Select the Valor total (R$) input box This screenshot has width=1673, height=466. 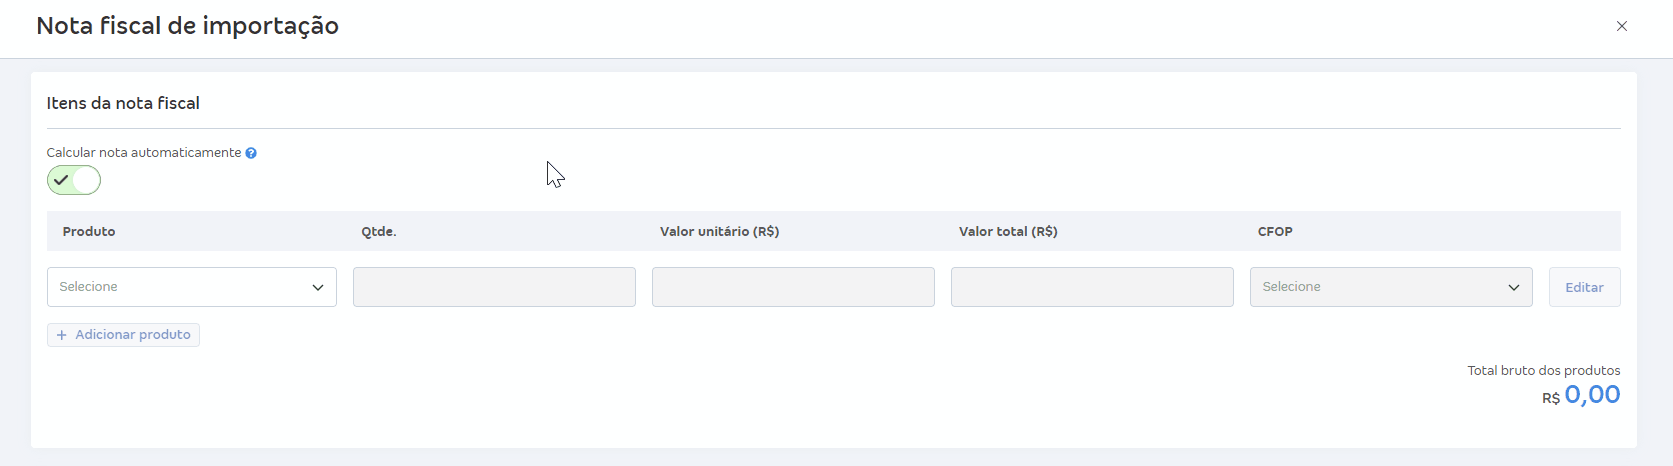[1092, 287]
